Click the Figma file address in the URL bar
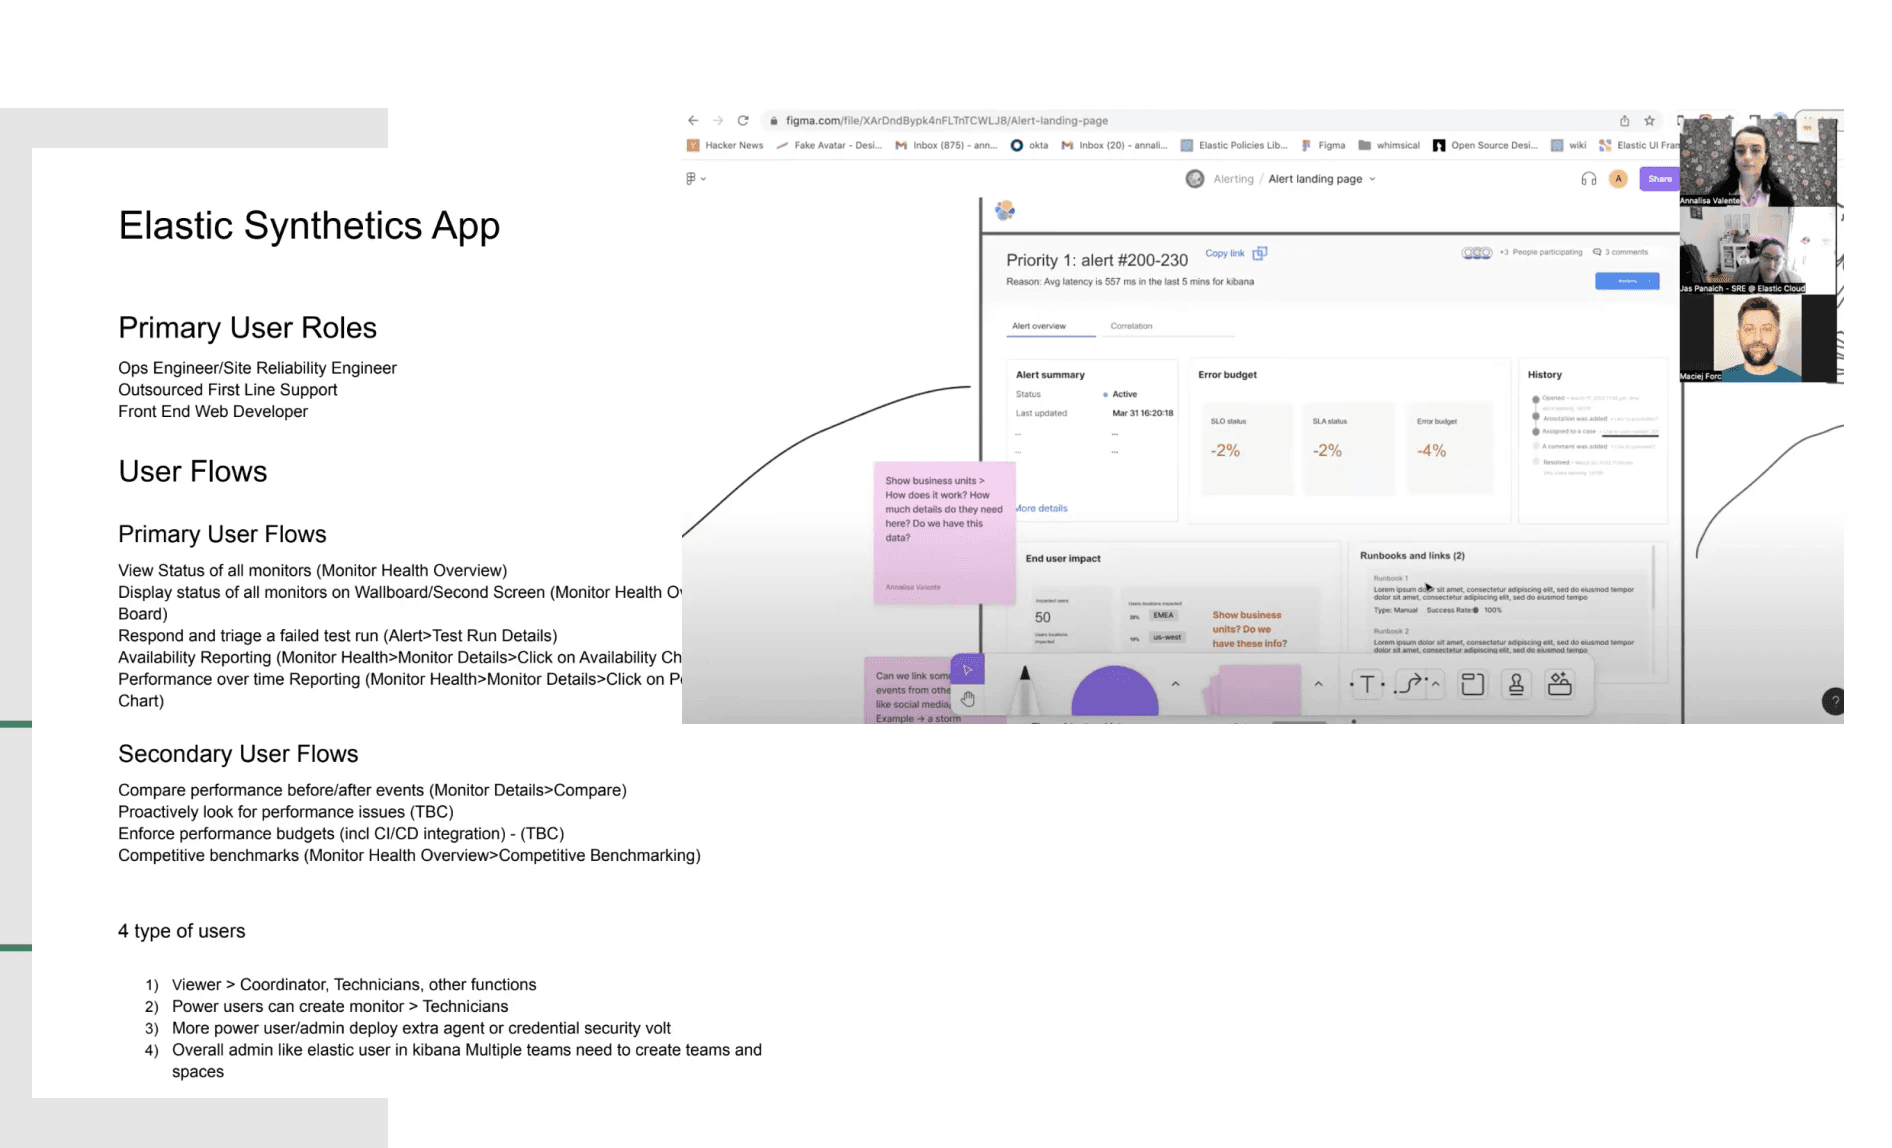Viewport: 1892px width, 1148px height. coord(946,120)
